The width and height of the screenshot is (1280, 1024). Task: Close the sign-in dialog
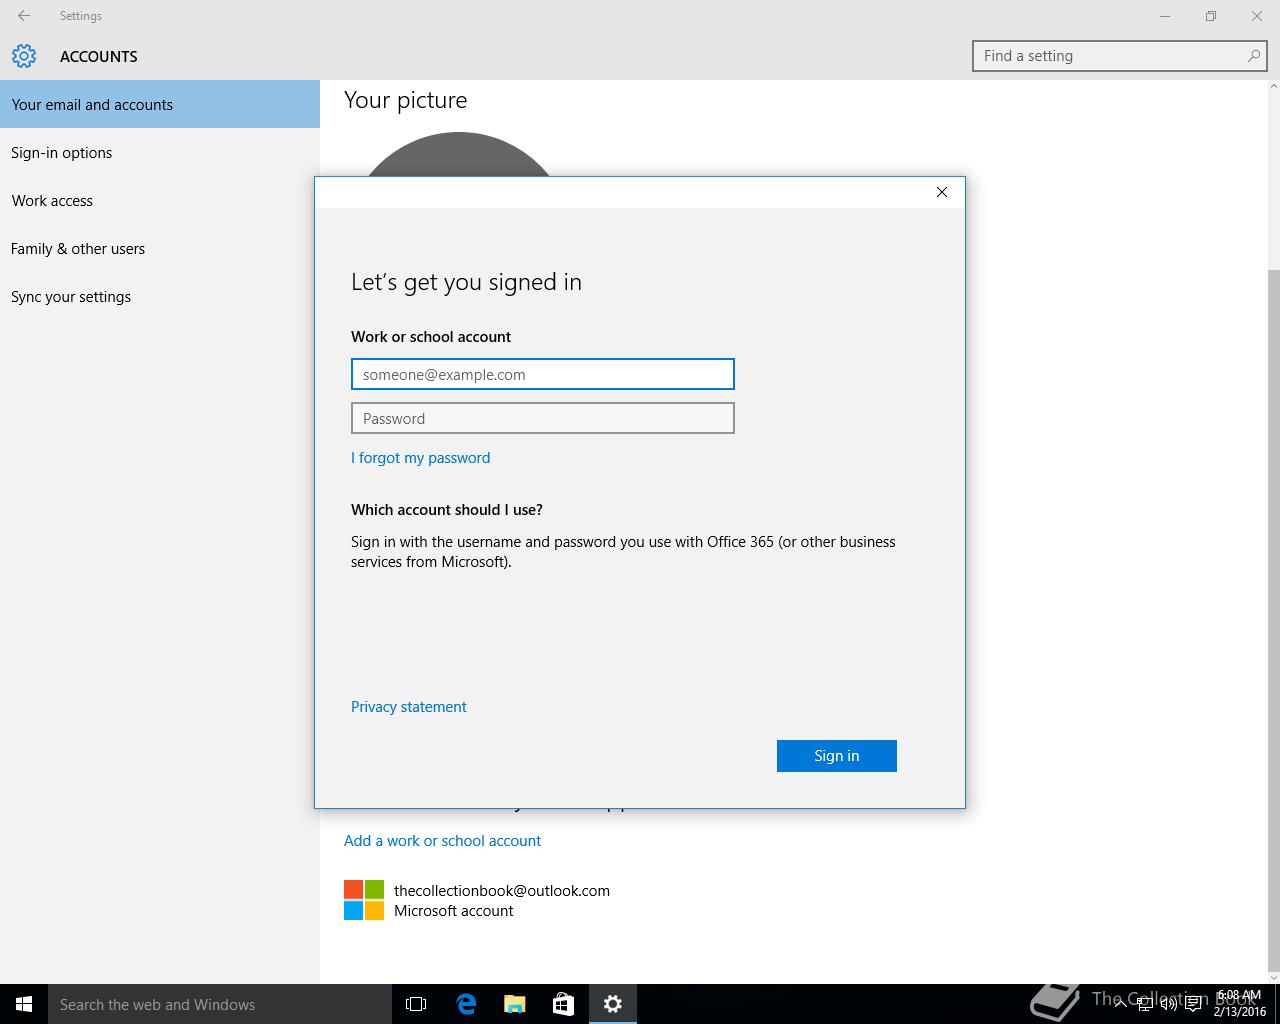[x=942, y=192]
